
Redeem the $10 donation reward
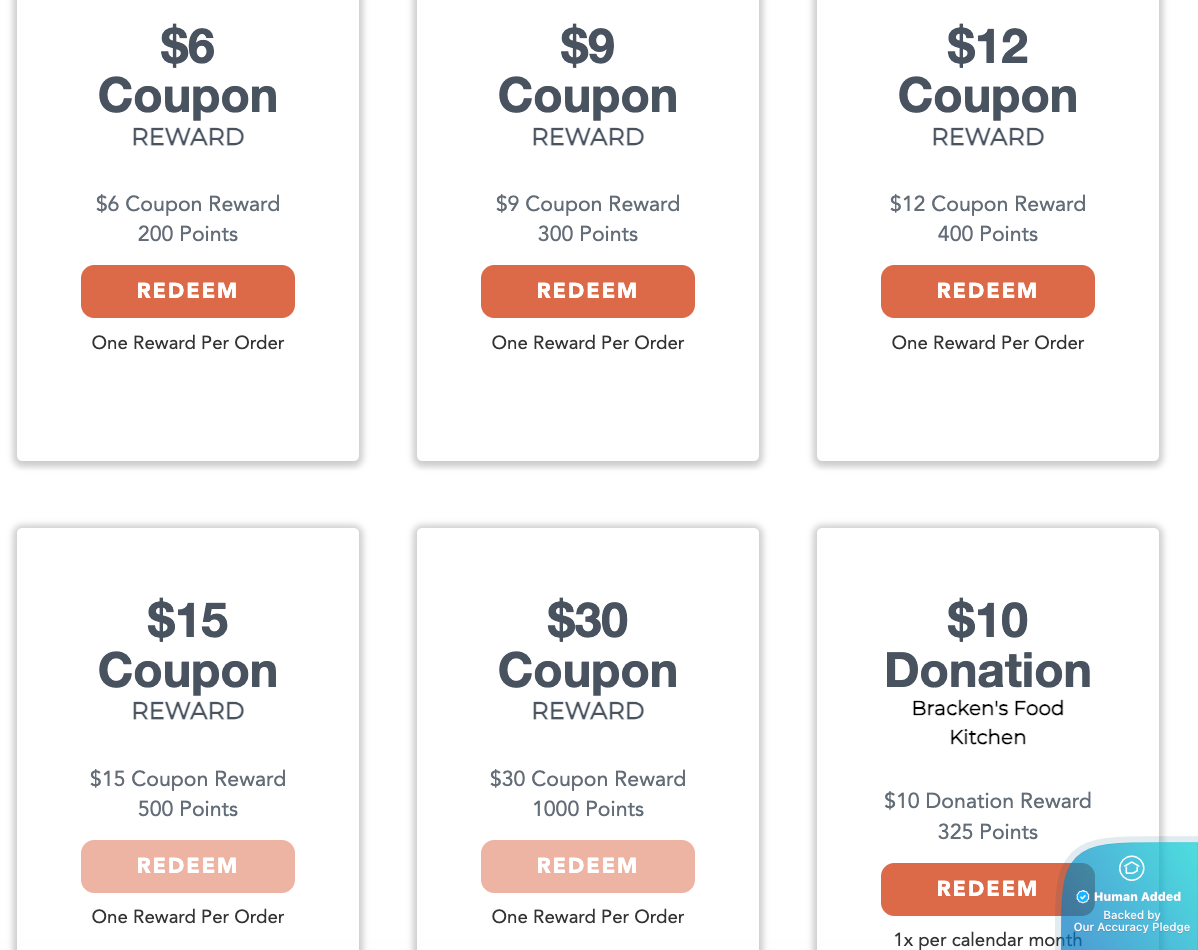pyautogui.click(x=970, y=889)
